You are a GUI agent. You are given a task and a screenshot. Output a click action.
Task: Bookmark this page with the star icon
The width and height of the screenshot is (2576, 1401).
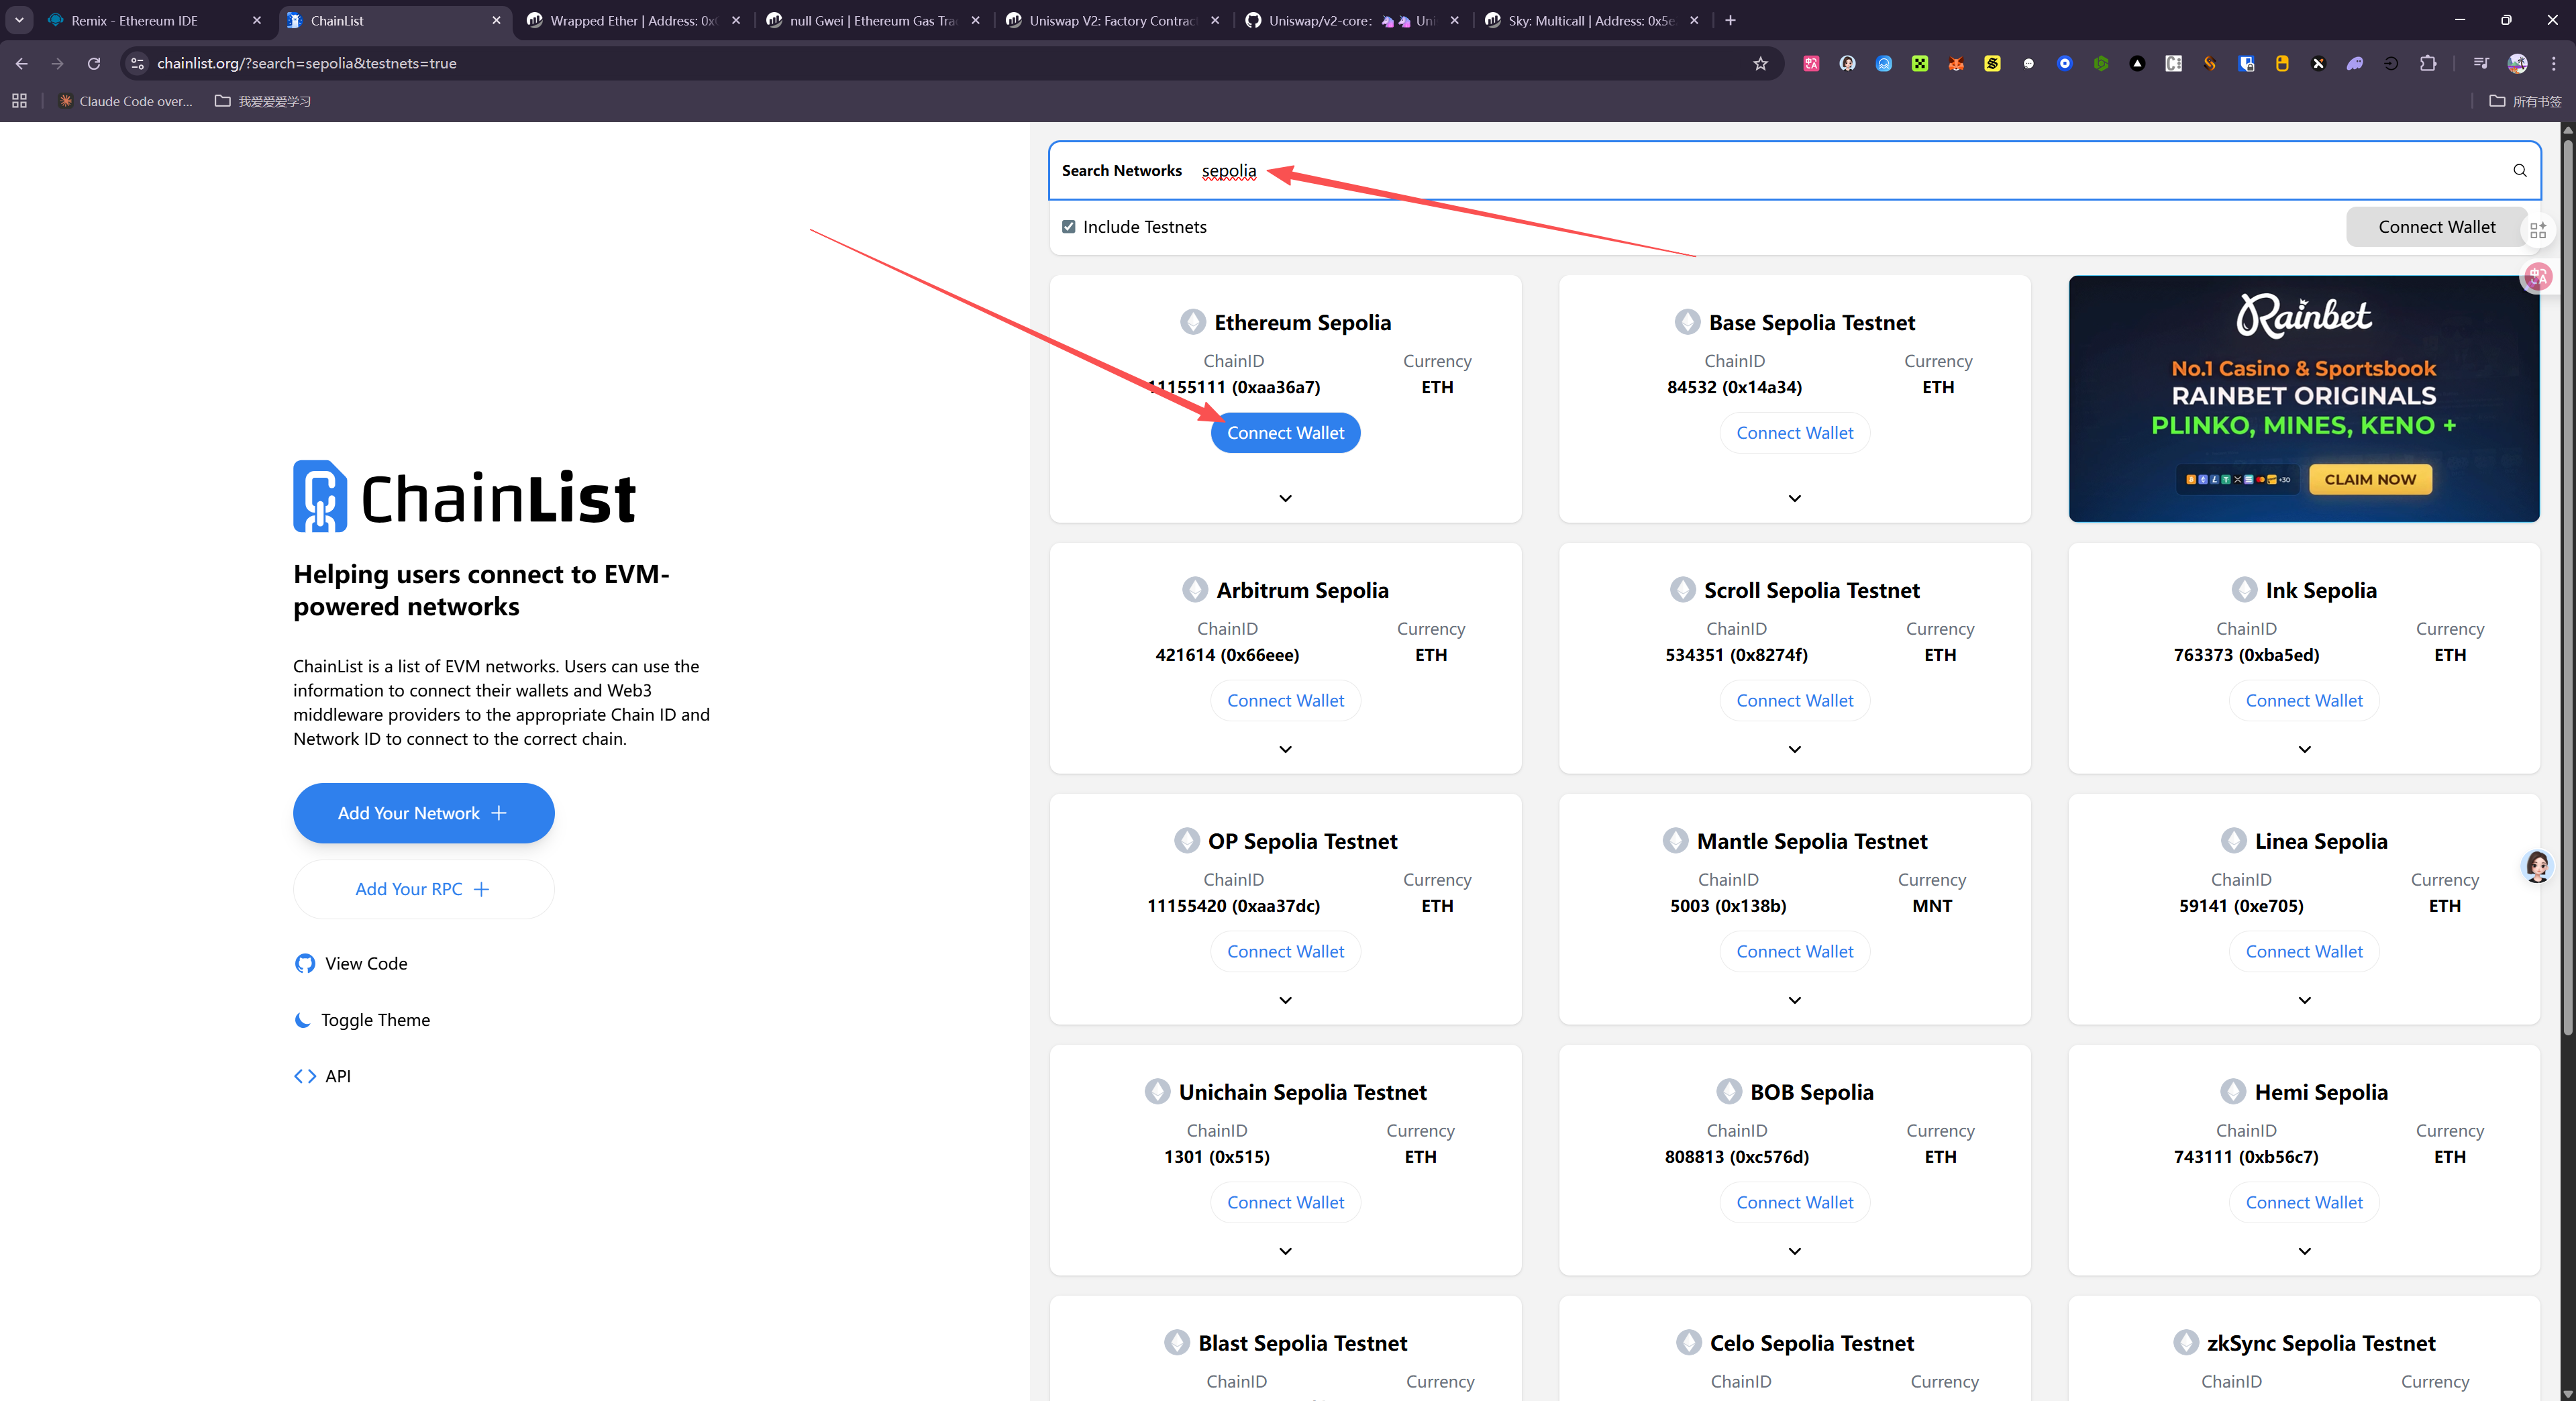tap(1760, 63)
